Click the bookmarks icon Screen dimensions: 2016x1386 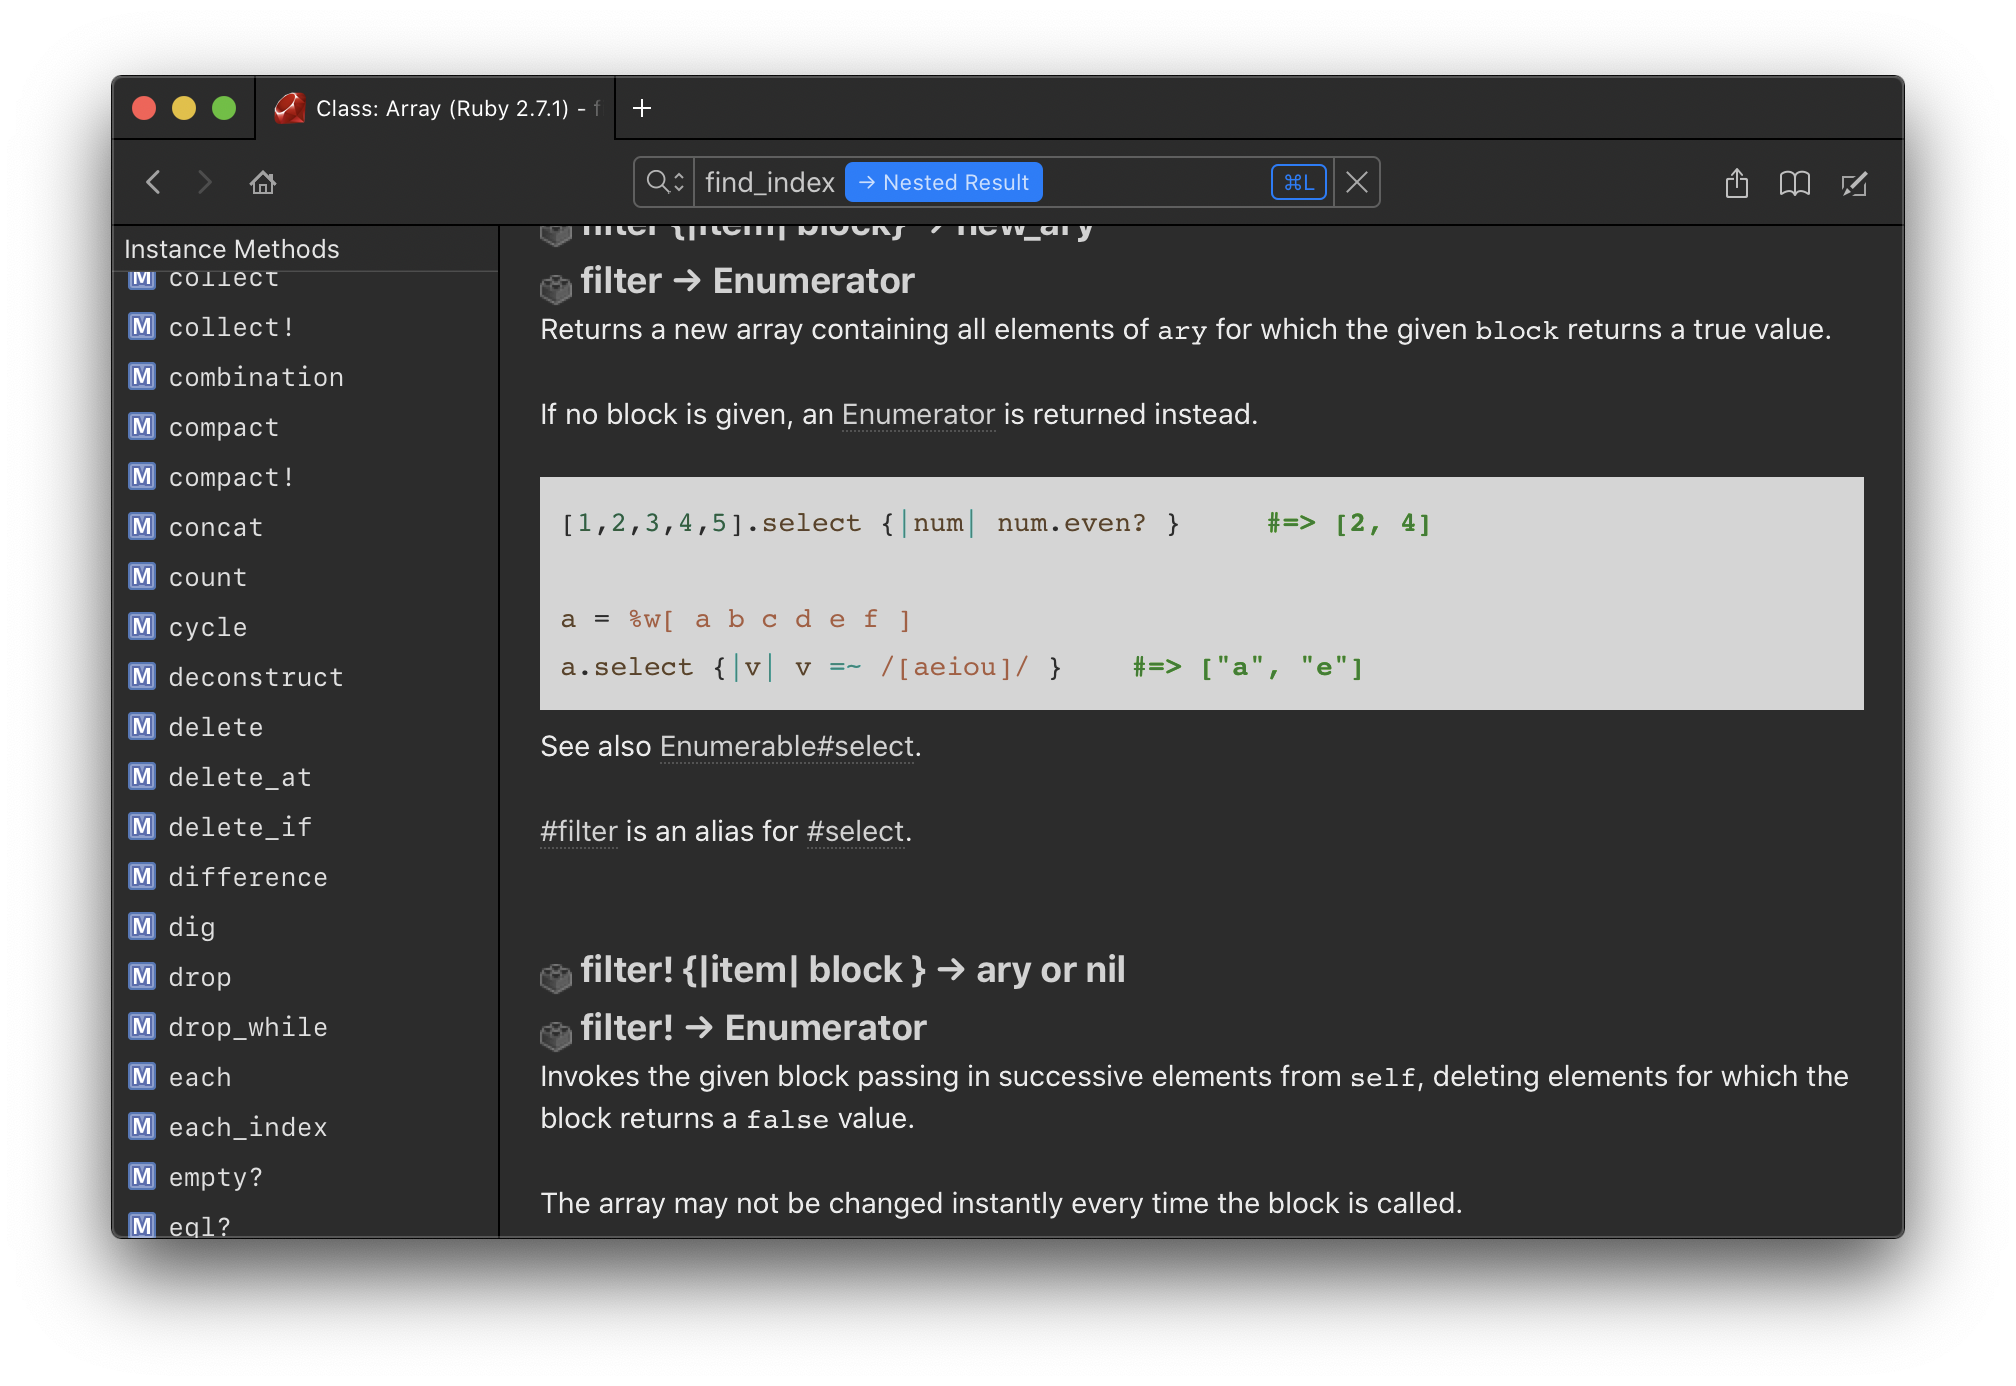point(1795,182)
